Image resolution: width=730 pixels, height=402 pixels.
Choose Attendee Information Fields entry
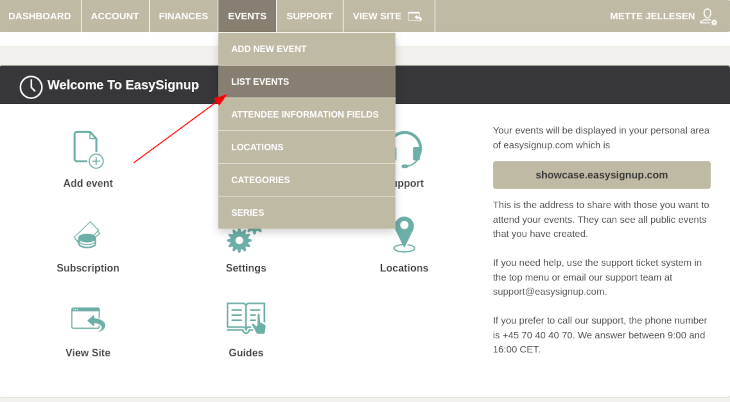coord(307,114)
